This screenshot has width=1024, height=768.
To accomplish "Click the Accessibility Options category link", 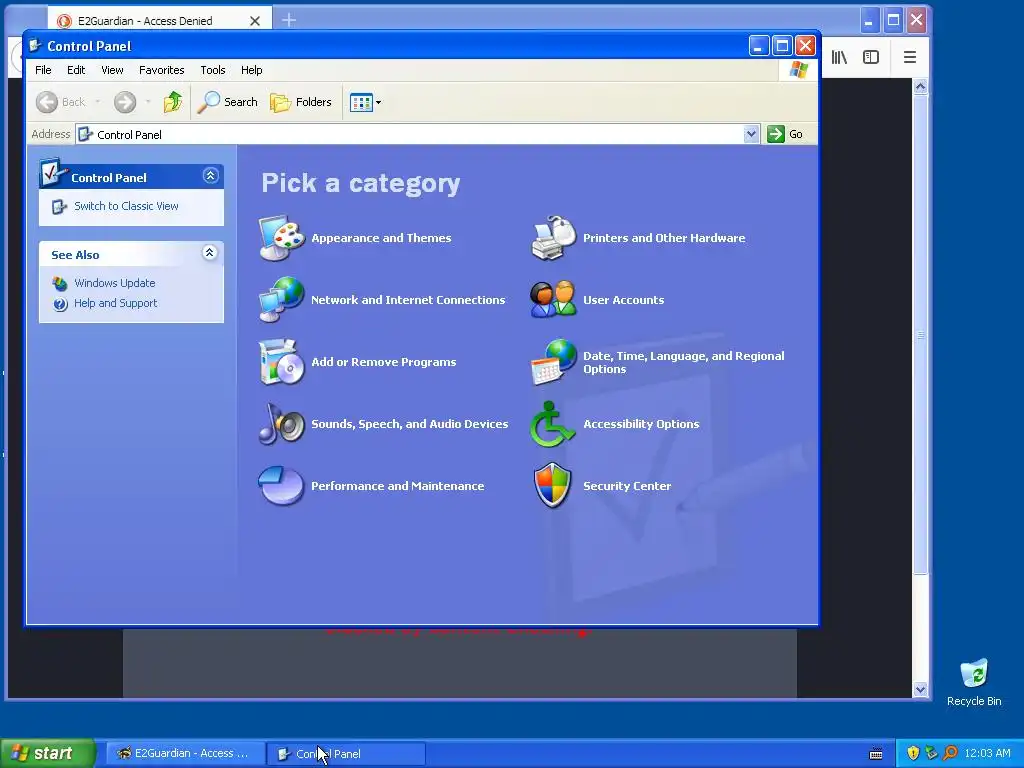I will [641, 424].
